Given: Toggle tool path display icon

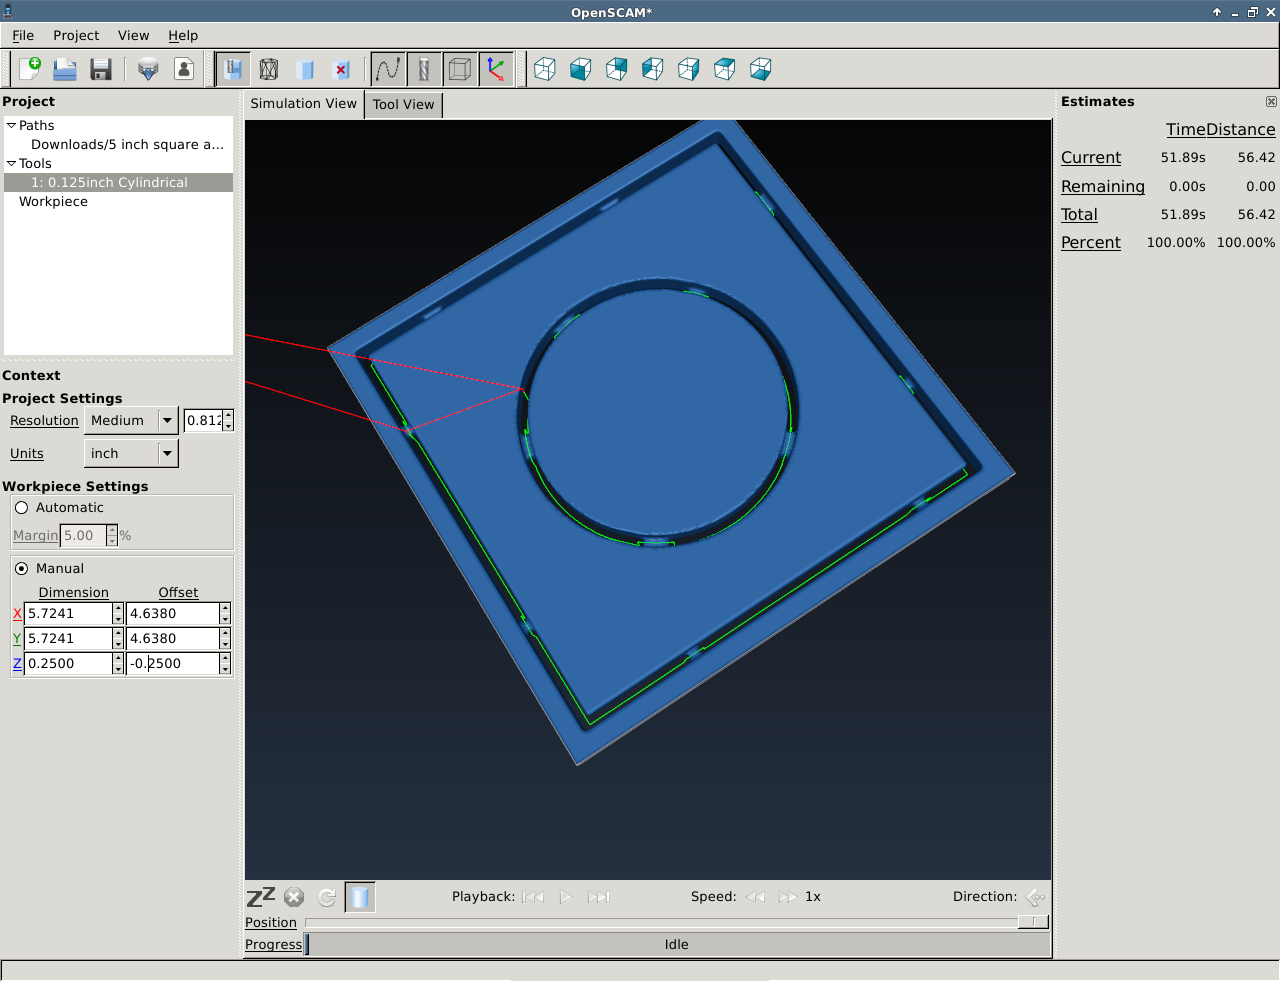Looking at the screenshot, I should click(x=388, y=69).
